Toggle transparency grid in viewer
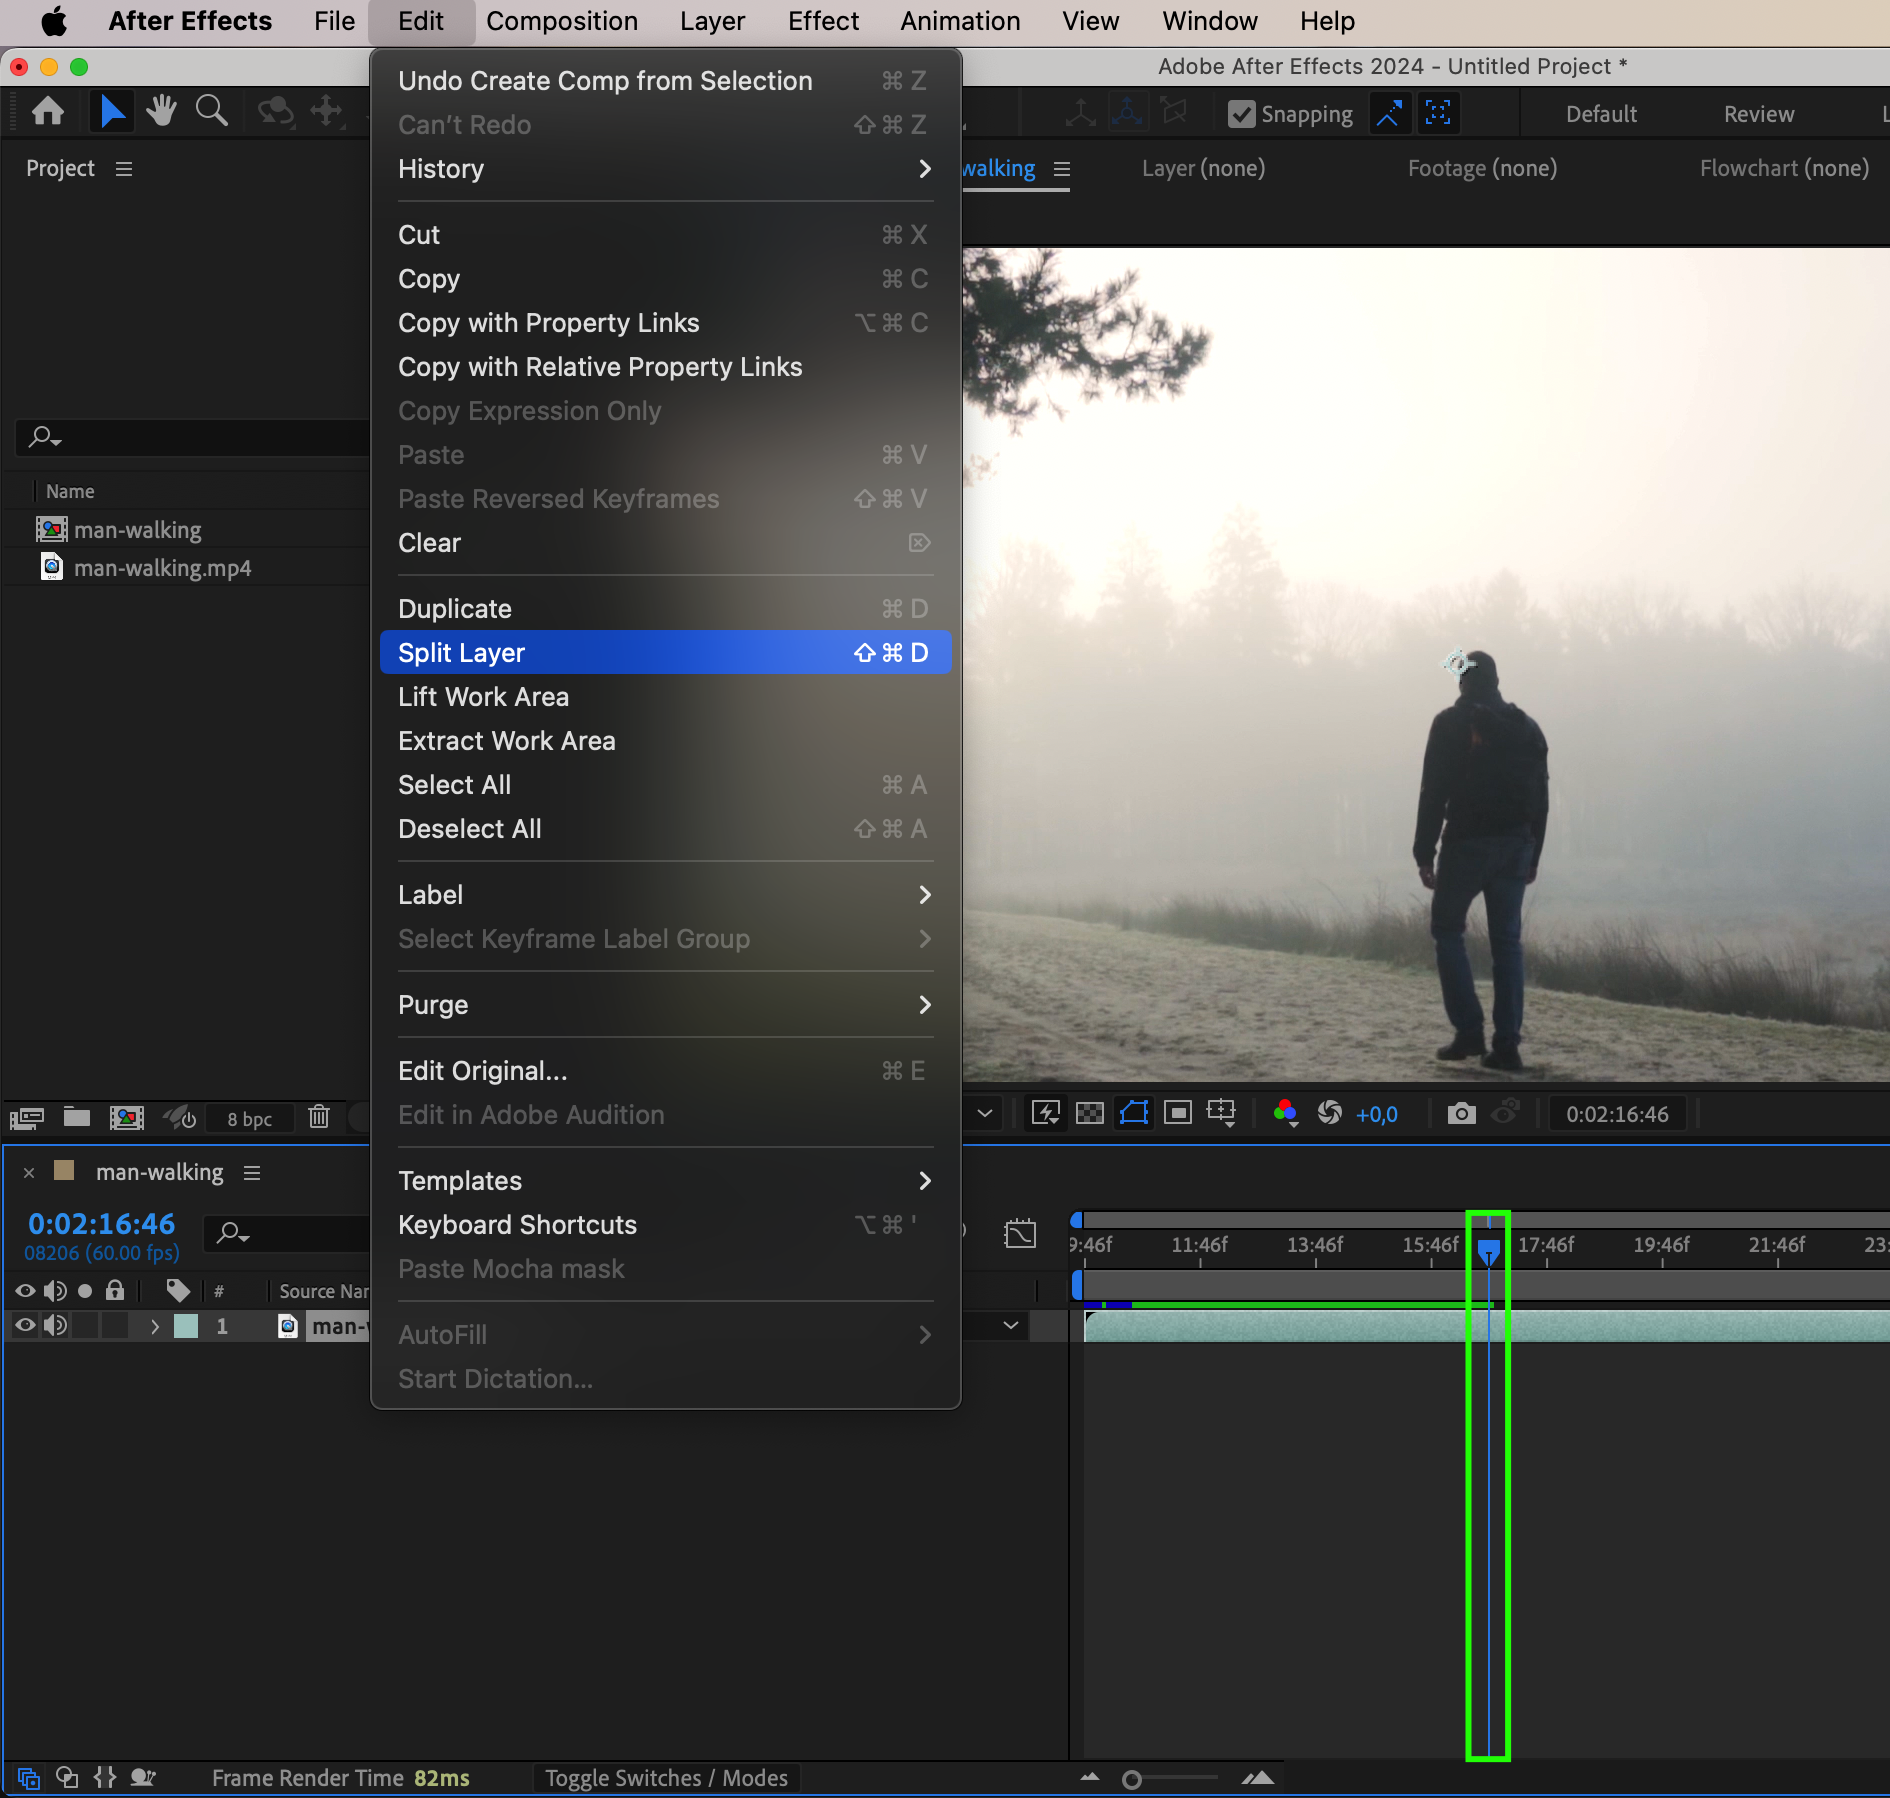 [x=1089, y=1113]
